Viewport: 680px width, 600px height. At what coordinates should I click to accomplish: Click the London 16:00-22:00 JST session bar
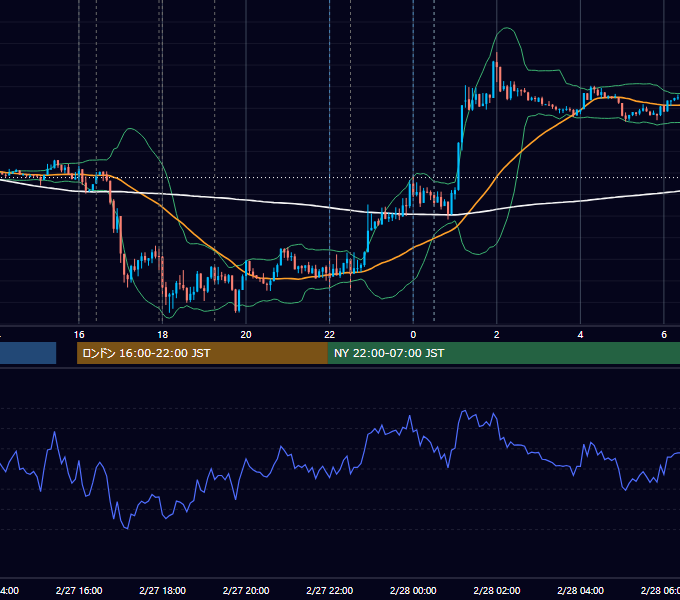click(x=202, y=353)
